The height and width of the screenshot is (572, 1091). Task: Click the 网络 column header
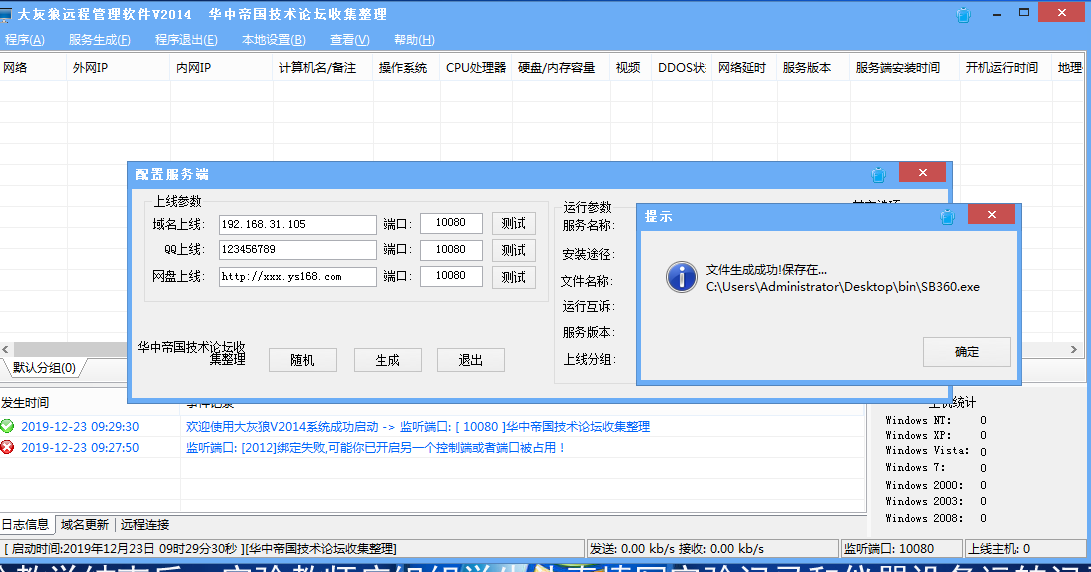[33, 67]
